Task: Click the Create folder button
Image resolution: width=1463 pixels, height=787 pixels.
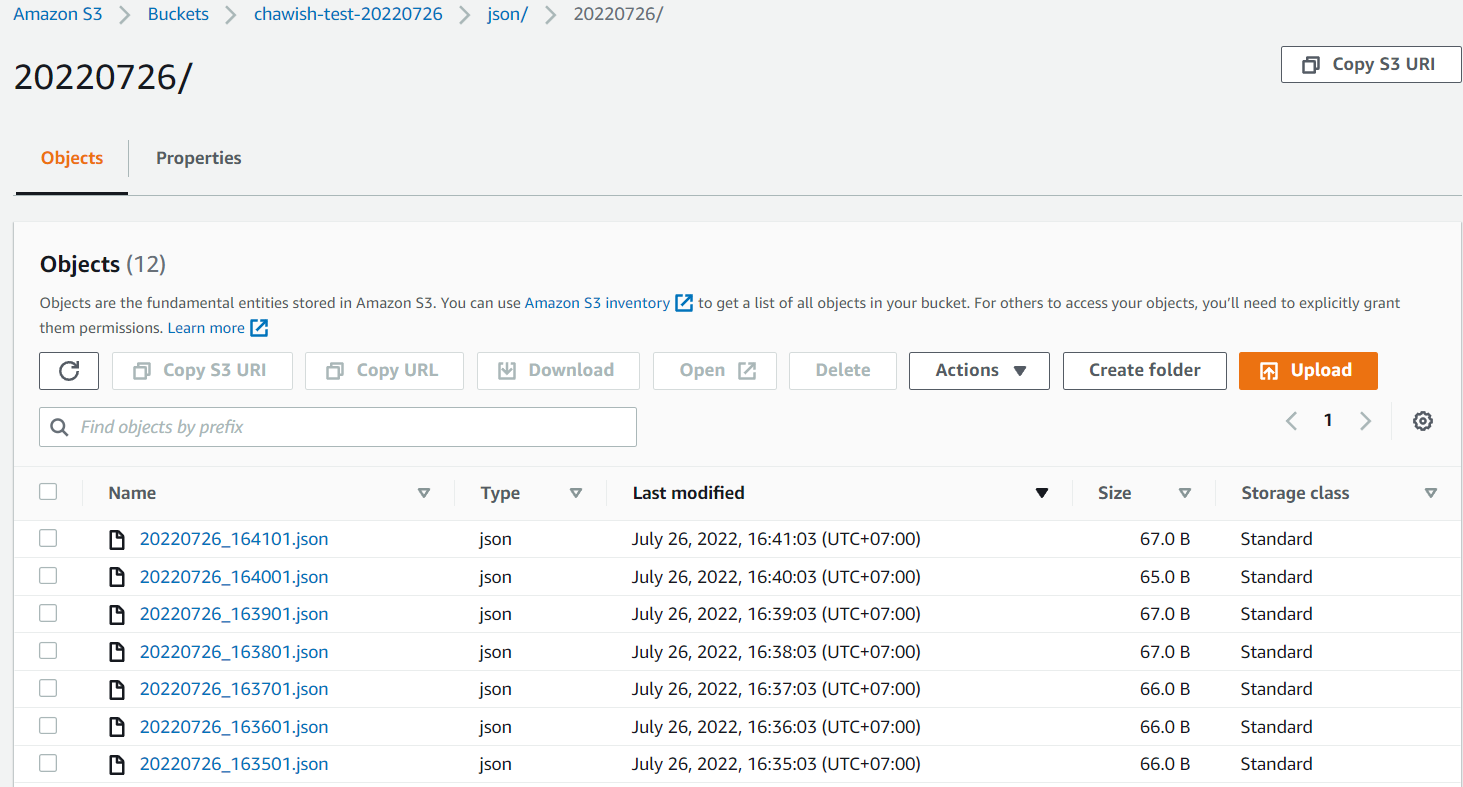Action: 1144,370
